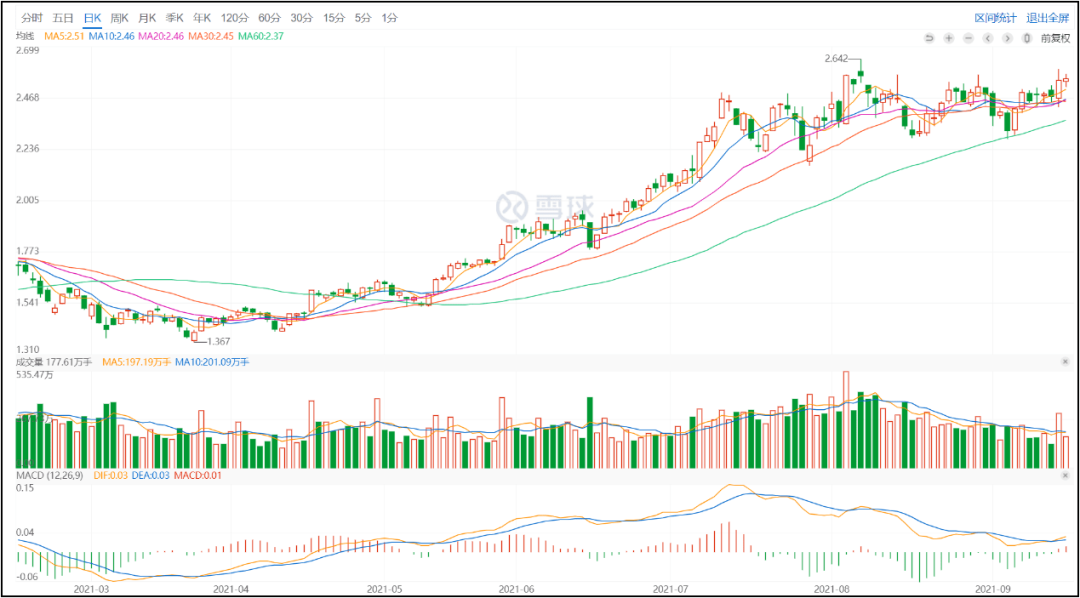Click the volume MA10:201.09万手 label

(x=213, y=362)
